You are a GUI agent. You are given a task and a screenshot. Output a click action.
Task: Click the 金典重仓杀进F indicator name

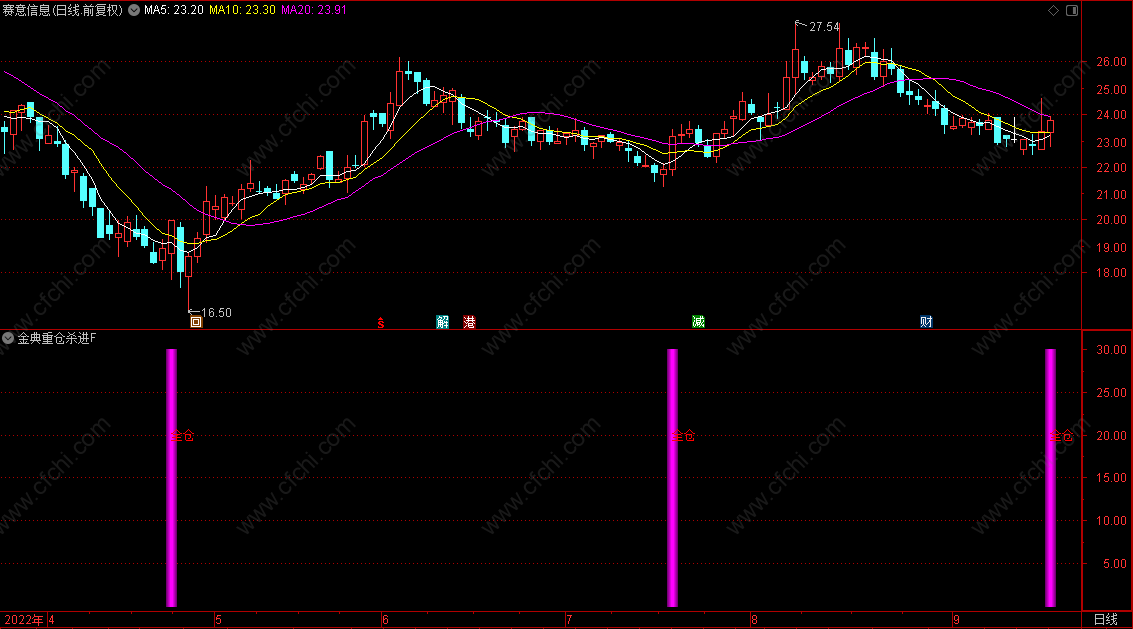pos(57,338)
